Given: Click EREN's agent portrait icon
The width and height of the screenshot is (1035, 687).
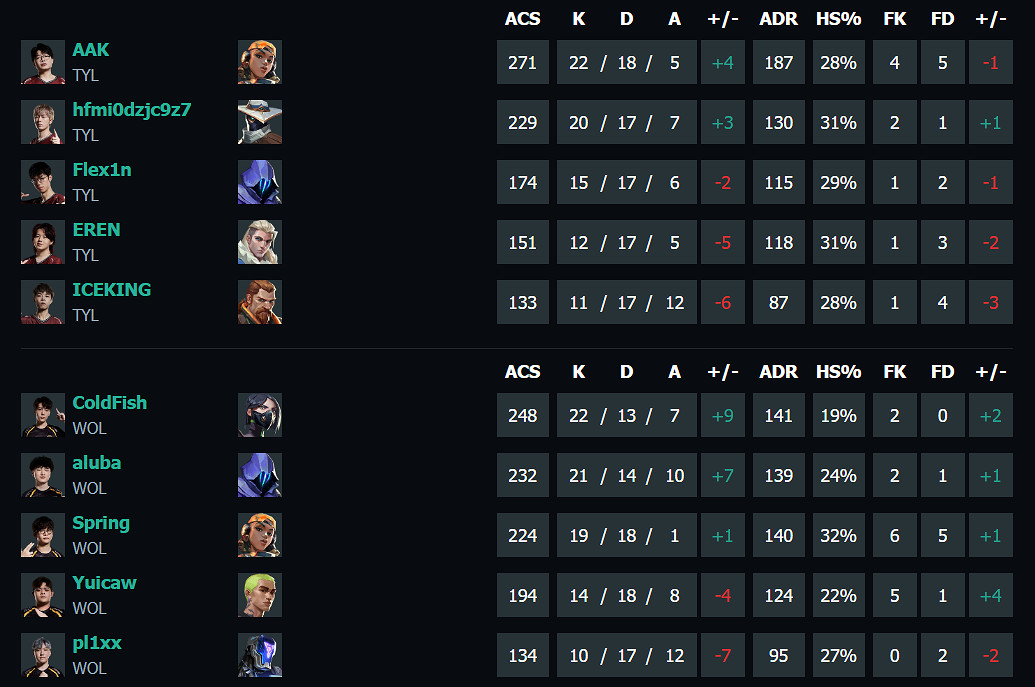Looking at the screenshot, I should pyautogui.click(x=260, y=242).
